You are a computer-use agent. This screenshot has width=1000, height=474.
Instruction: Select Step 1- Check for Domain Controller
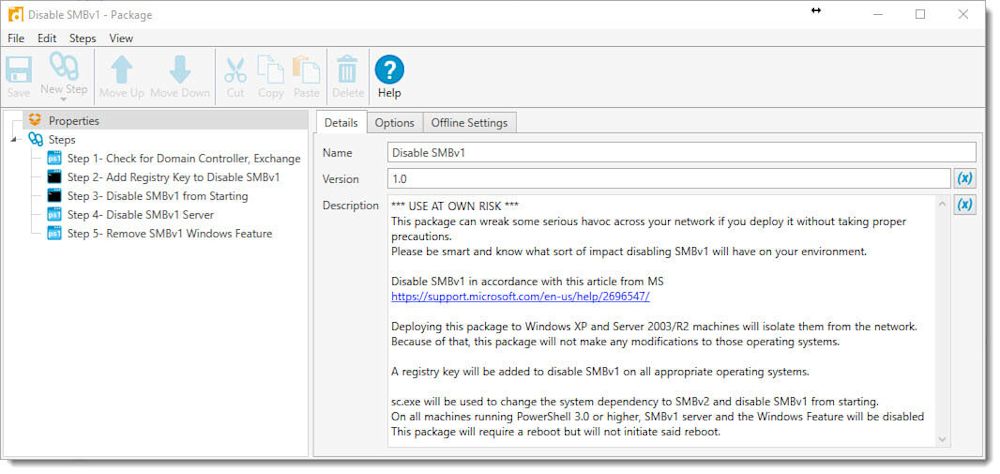tap(184, 158)
